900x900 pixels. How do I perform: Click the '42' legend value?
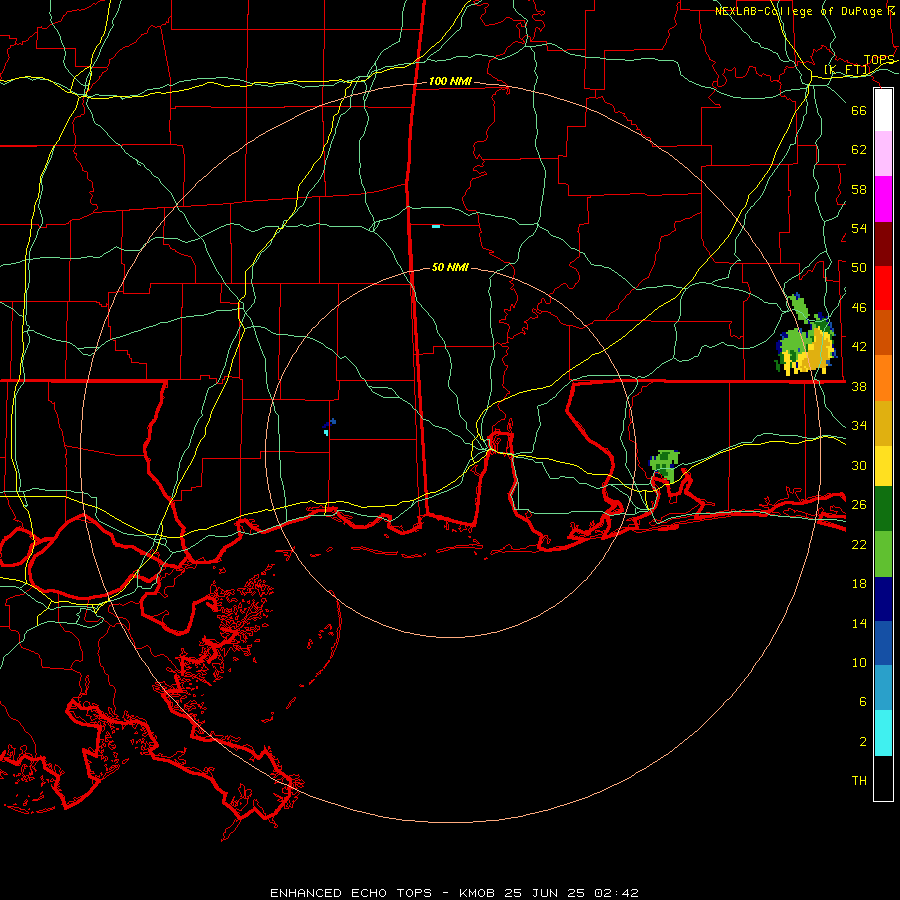click(859, 347)
